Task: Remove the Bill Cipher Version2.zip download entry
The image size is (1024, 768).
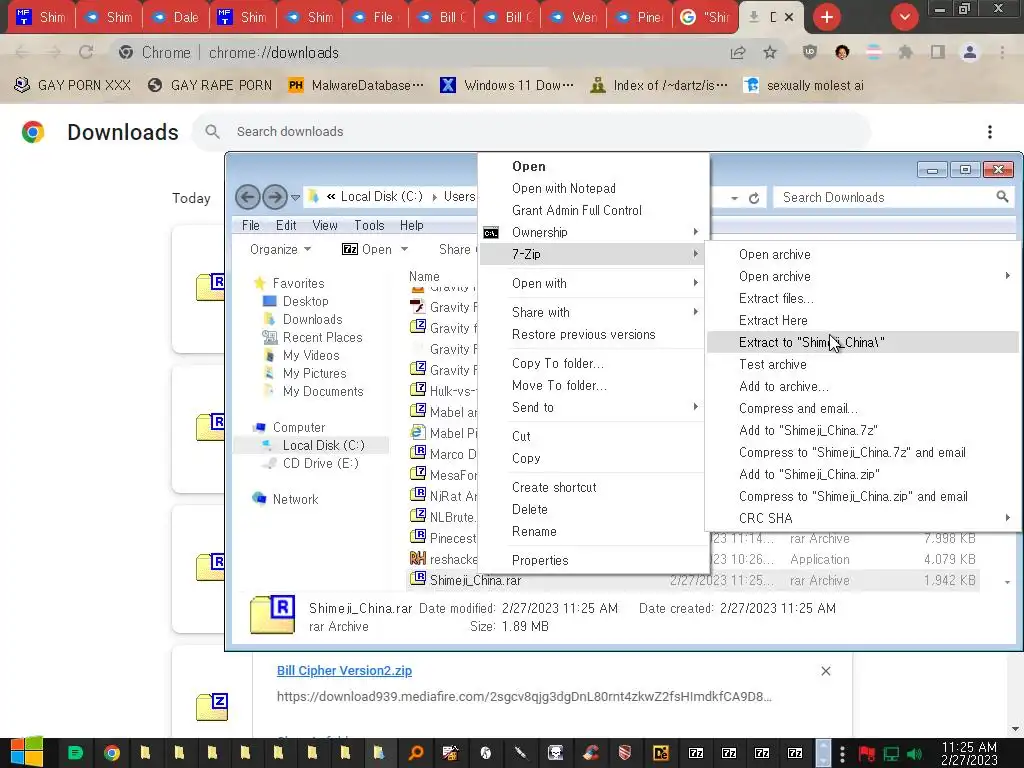Action: tap(825, 671)
